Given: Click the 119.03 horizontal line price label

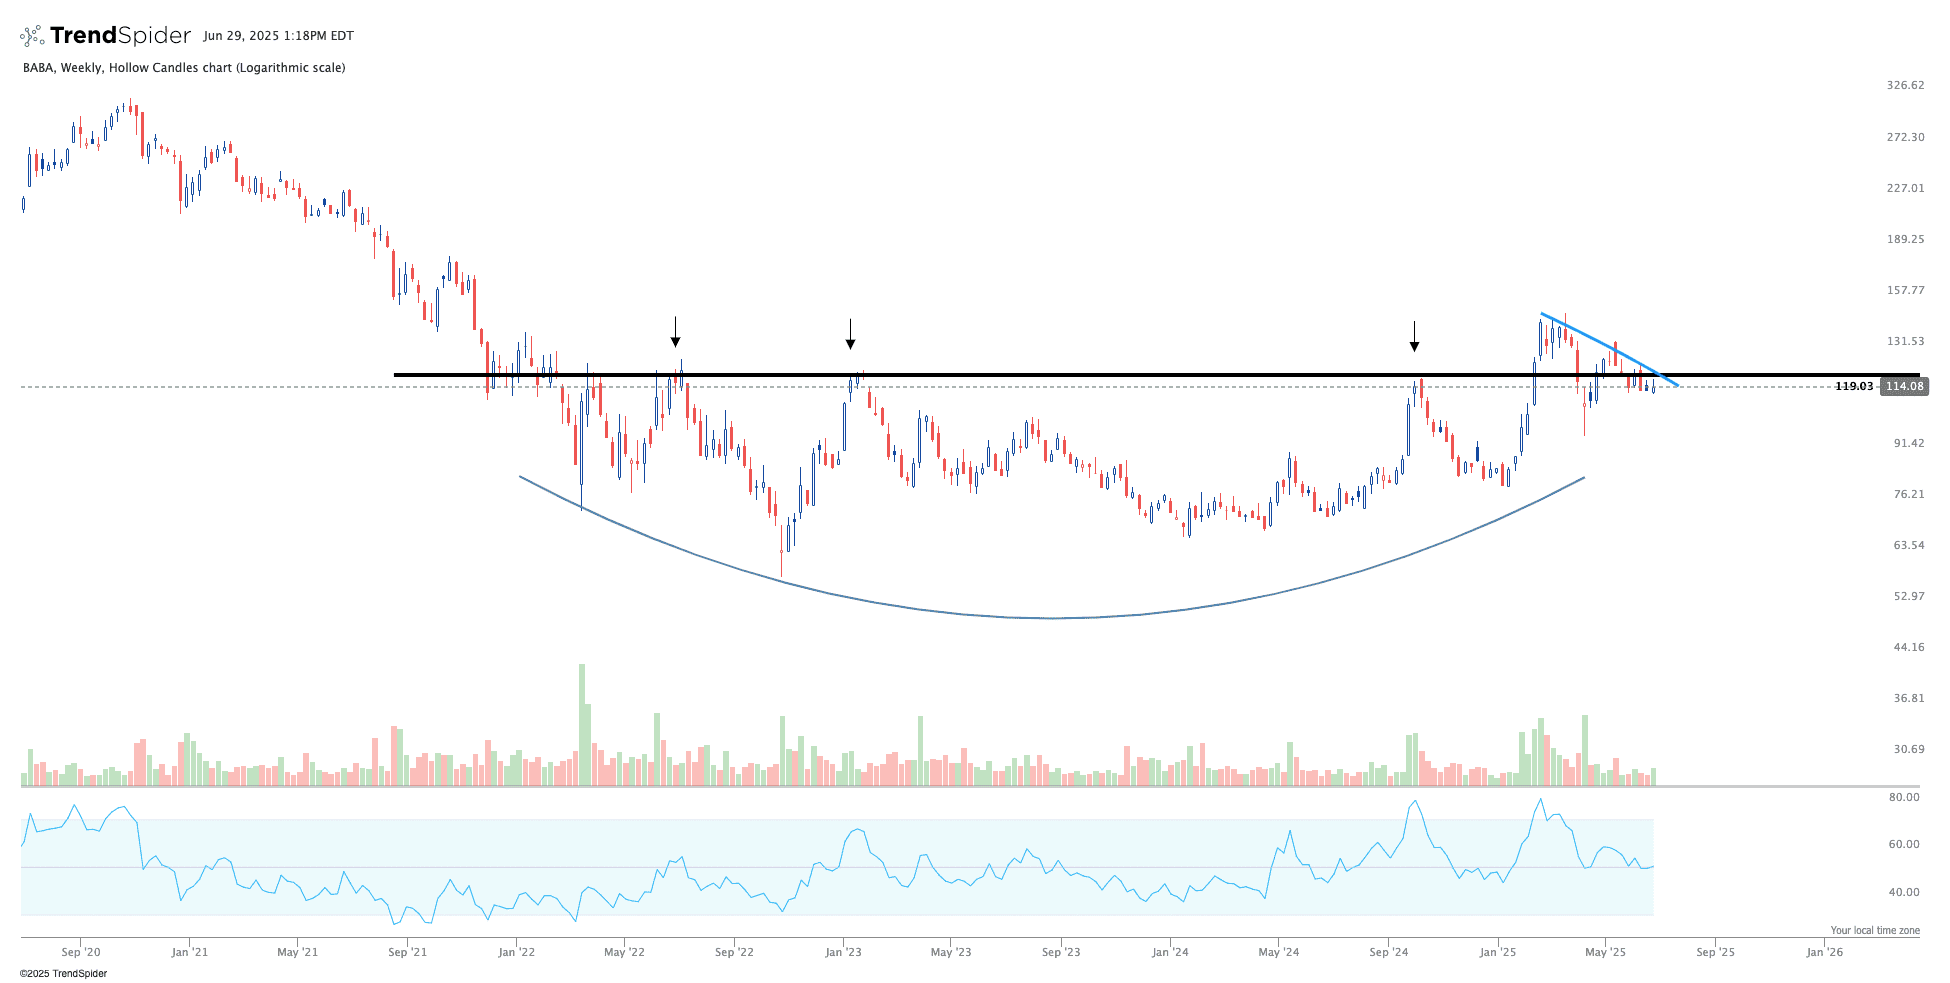Looking at the screenshot, I should click(1853, 386).
